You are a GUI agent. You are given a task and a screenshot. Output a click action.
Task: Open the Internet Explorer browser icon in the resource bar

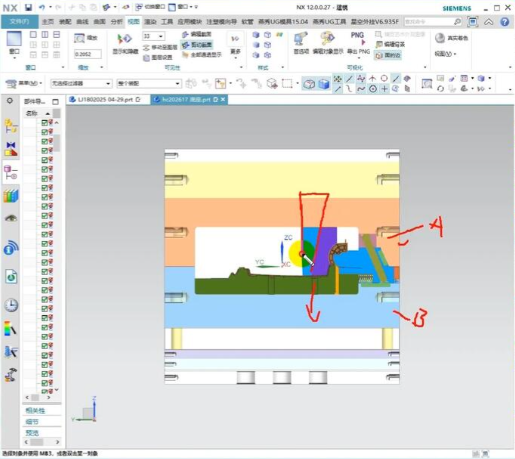click(11, 277)
